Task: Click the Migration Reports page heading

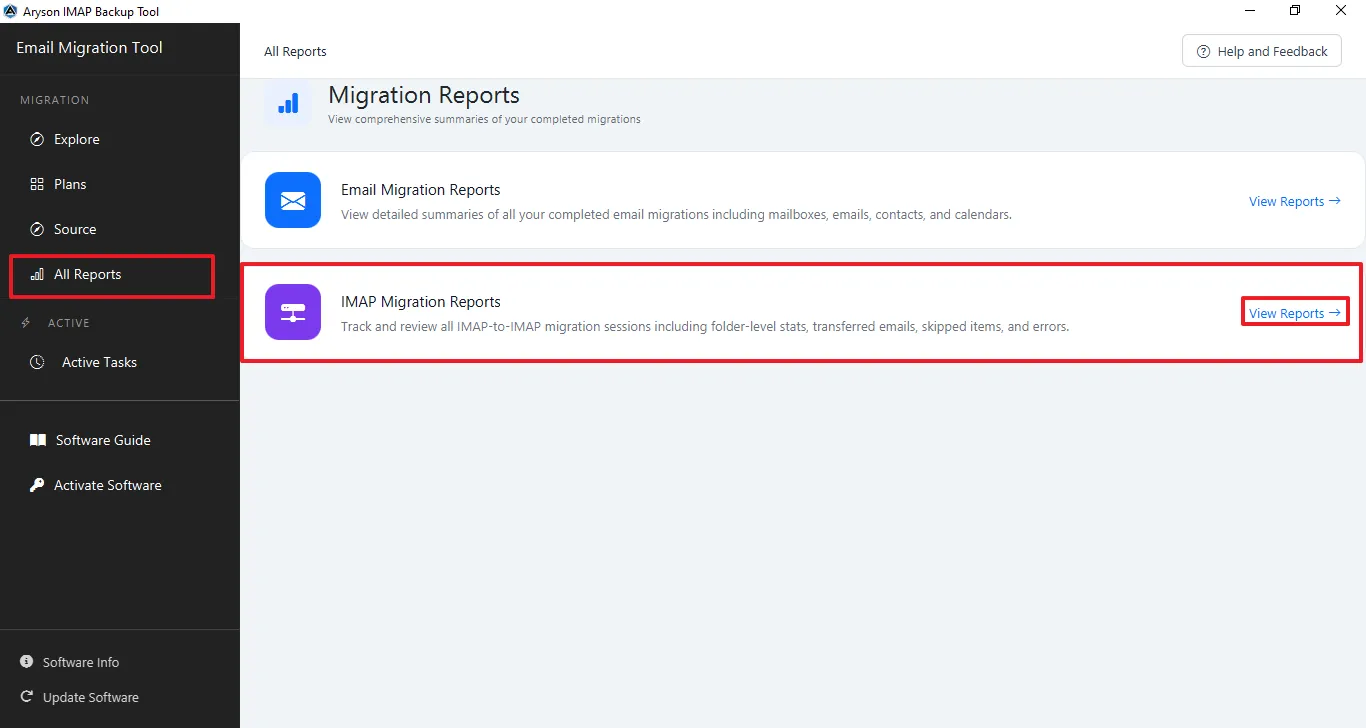Action: pos(424,95)
